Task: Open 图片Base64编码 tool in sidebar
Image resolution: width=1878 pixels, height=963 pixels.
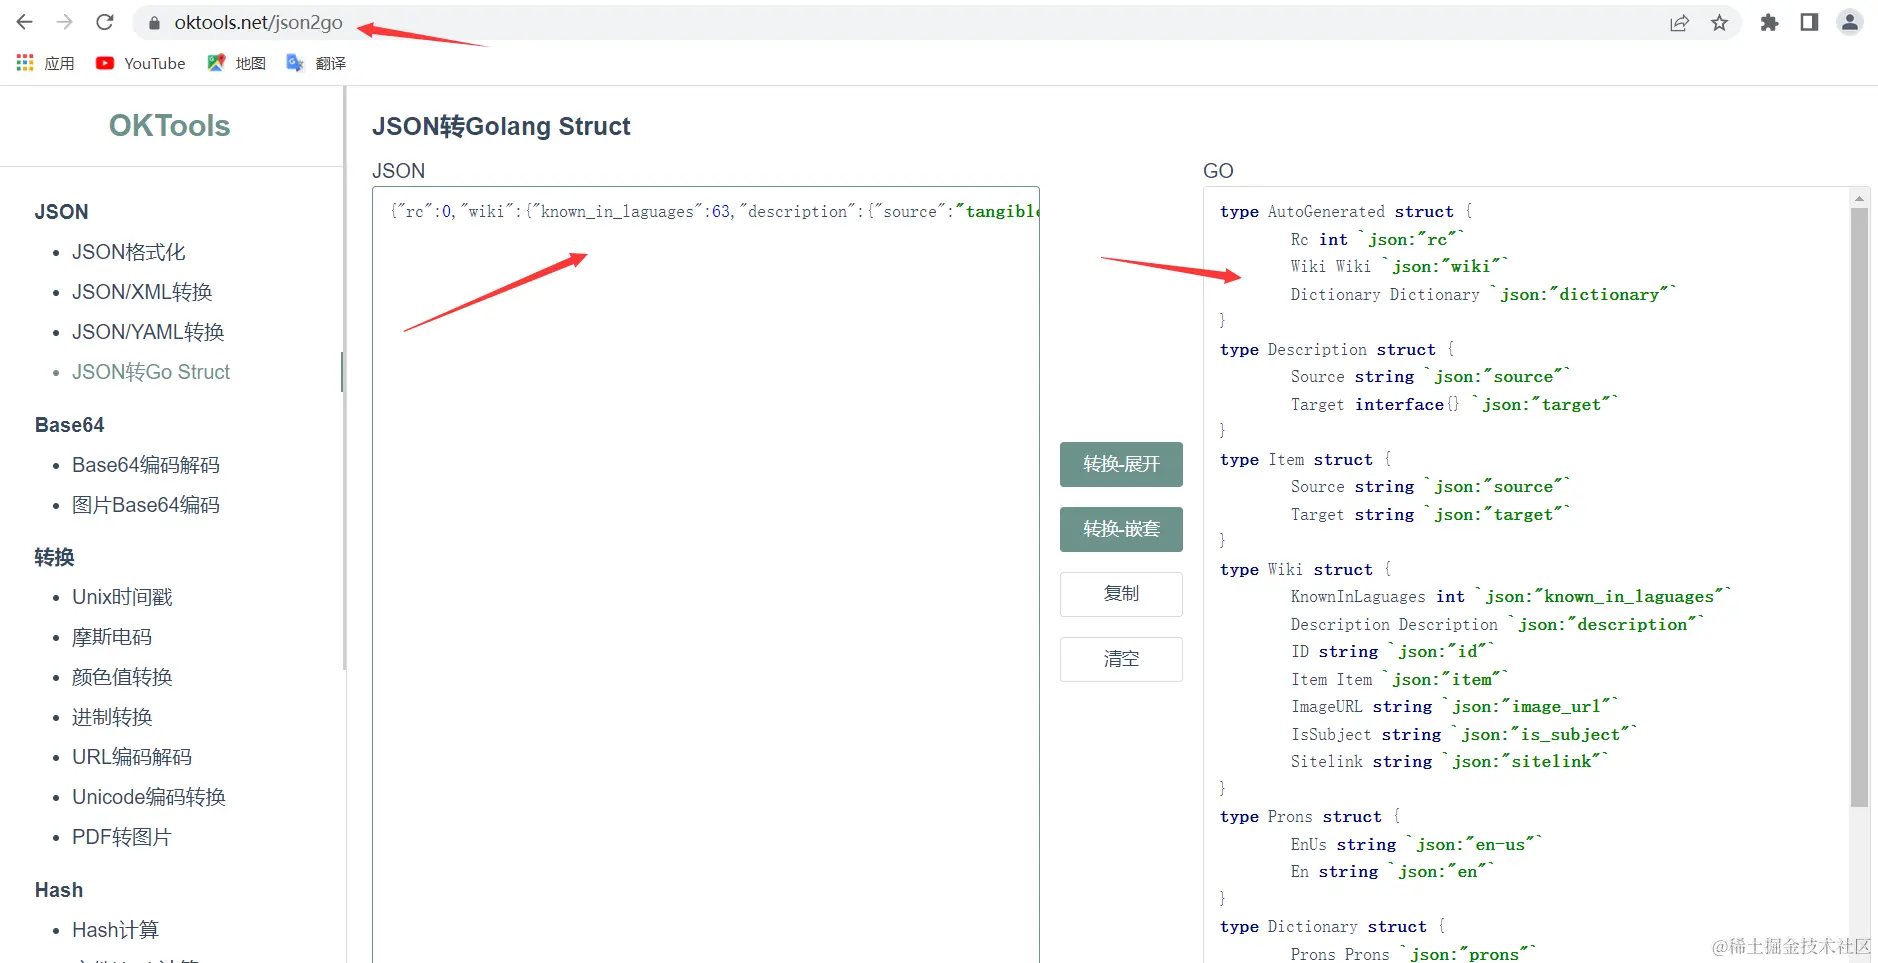Action: (x=146, y=505)
